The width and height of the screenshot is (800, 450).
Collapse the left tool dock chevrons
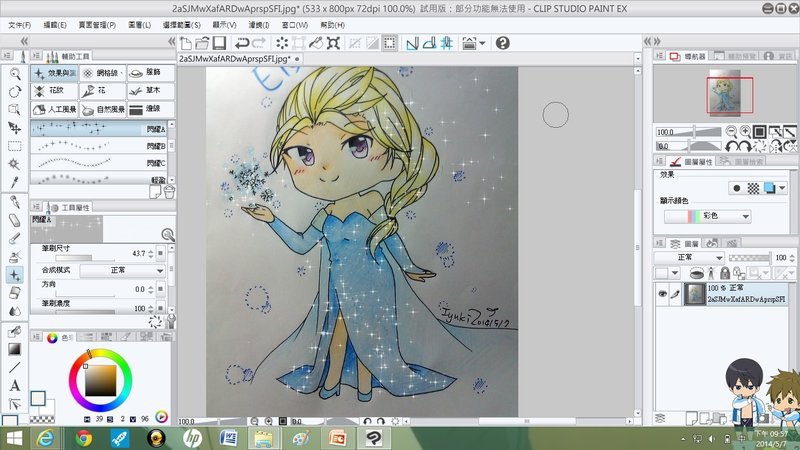[23, 41]
